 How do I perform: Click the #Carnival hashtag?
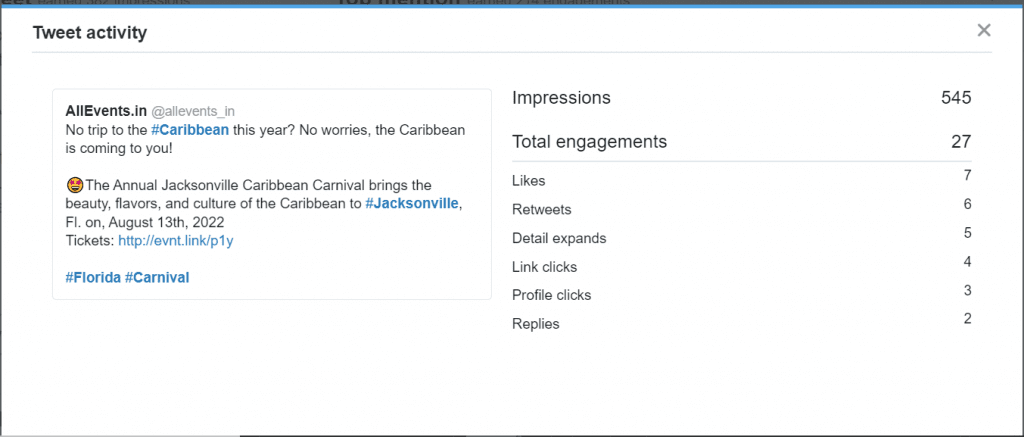tap(157, 277)
